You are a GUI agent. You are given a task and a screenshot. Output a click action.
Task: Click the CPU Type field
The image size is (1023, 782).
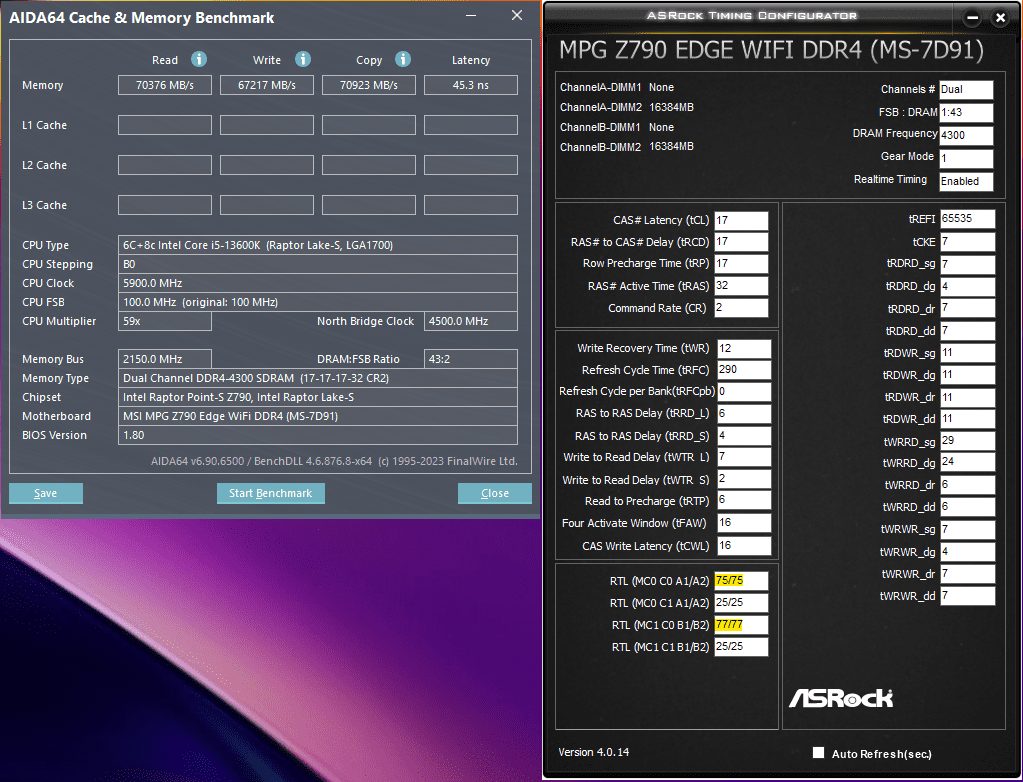point(318,245)
